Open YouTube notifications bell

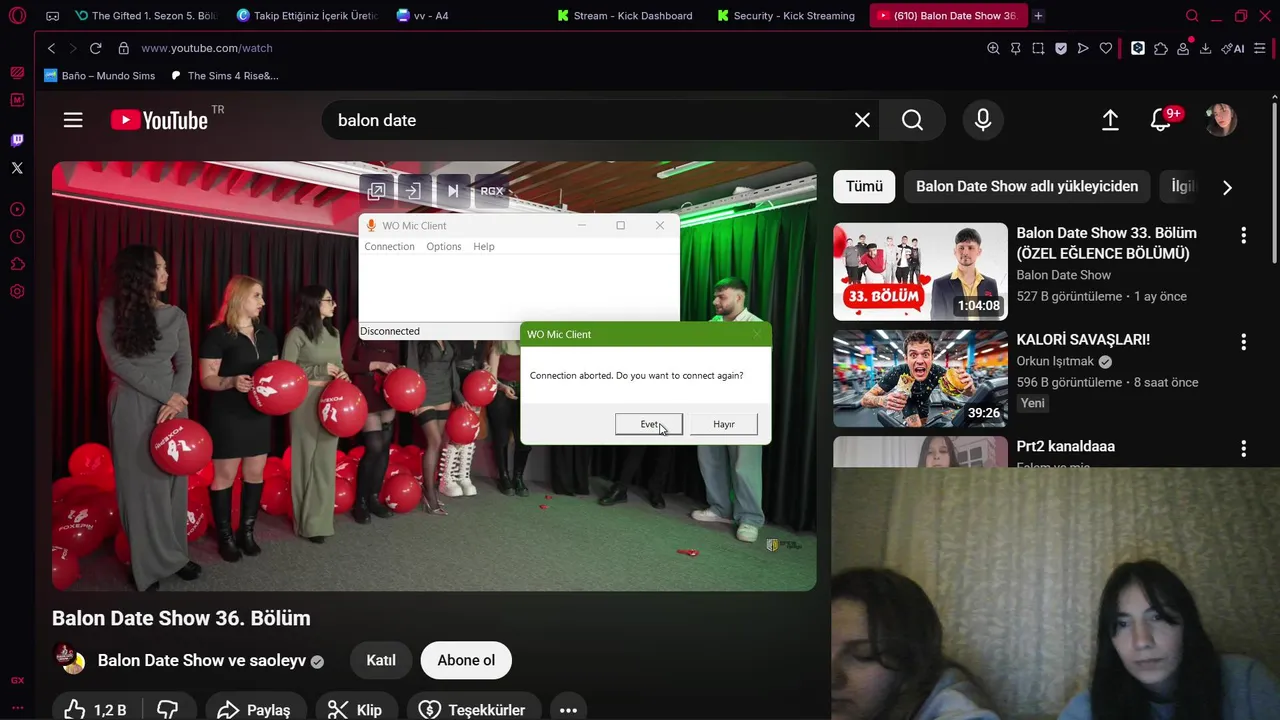click(x=1161, y=120)
